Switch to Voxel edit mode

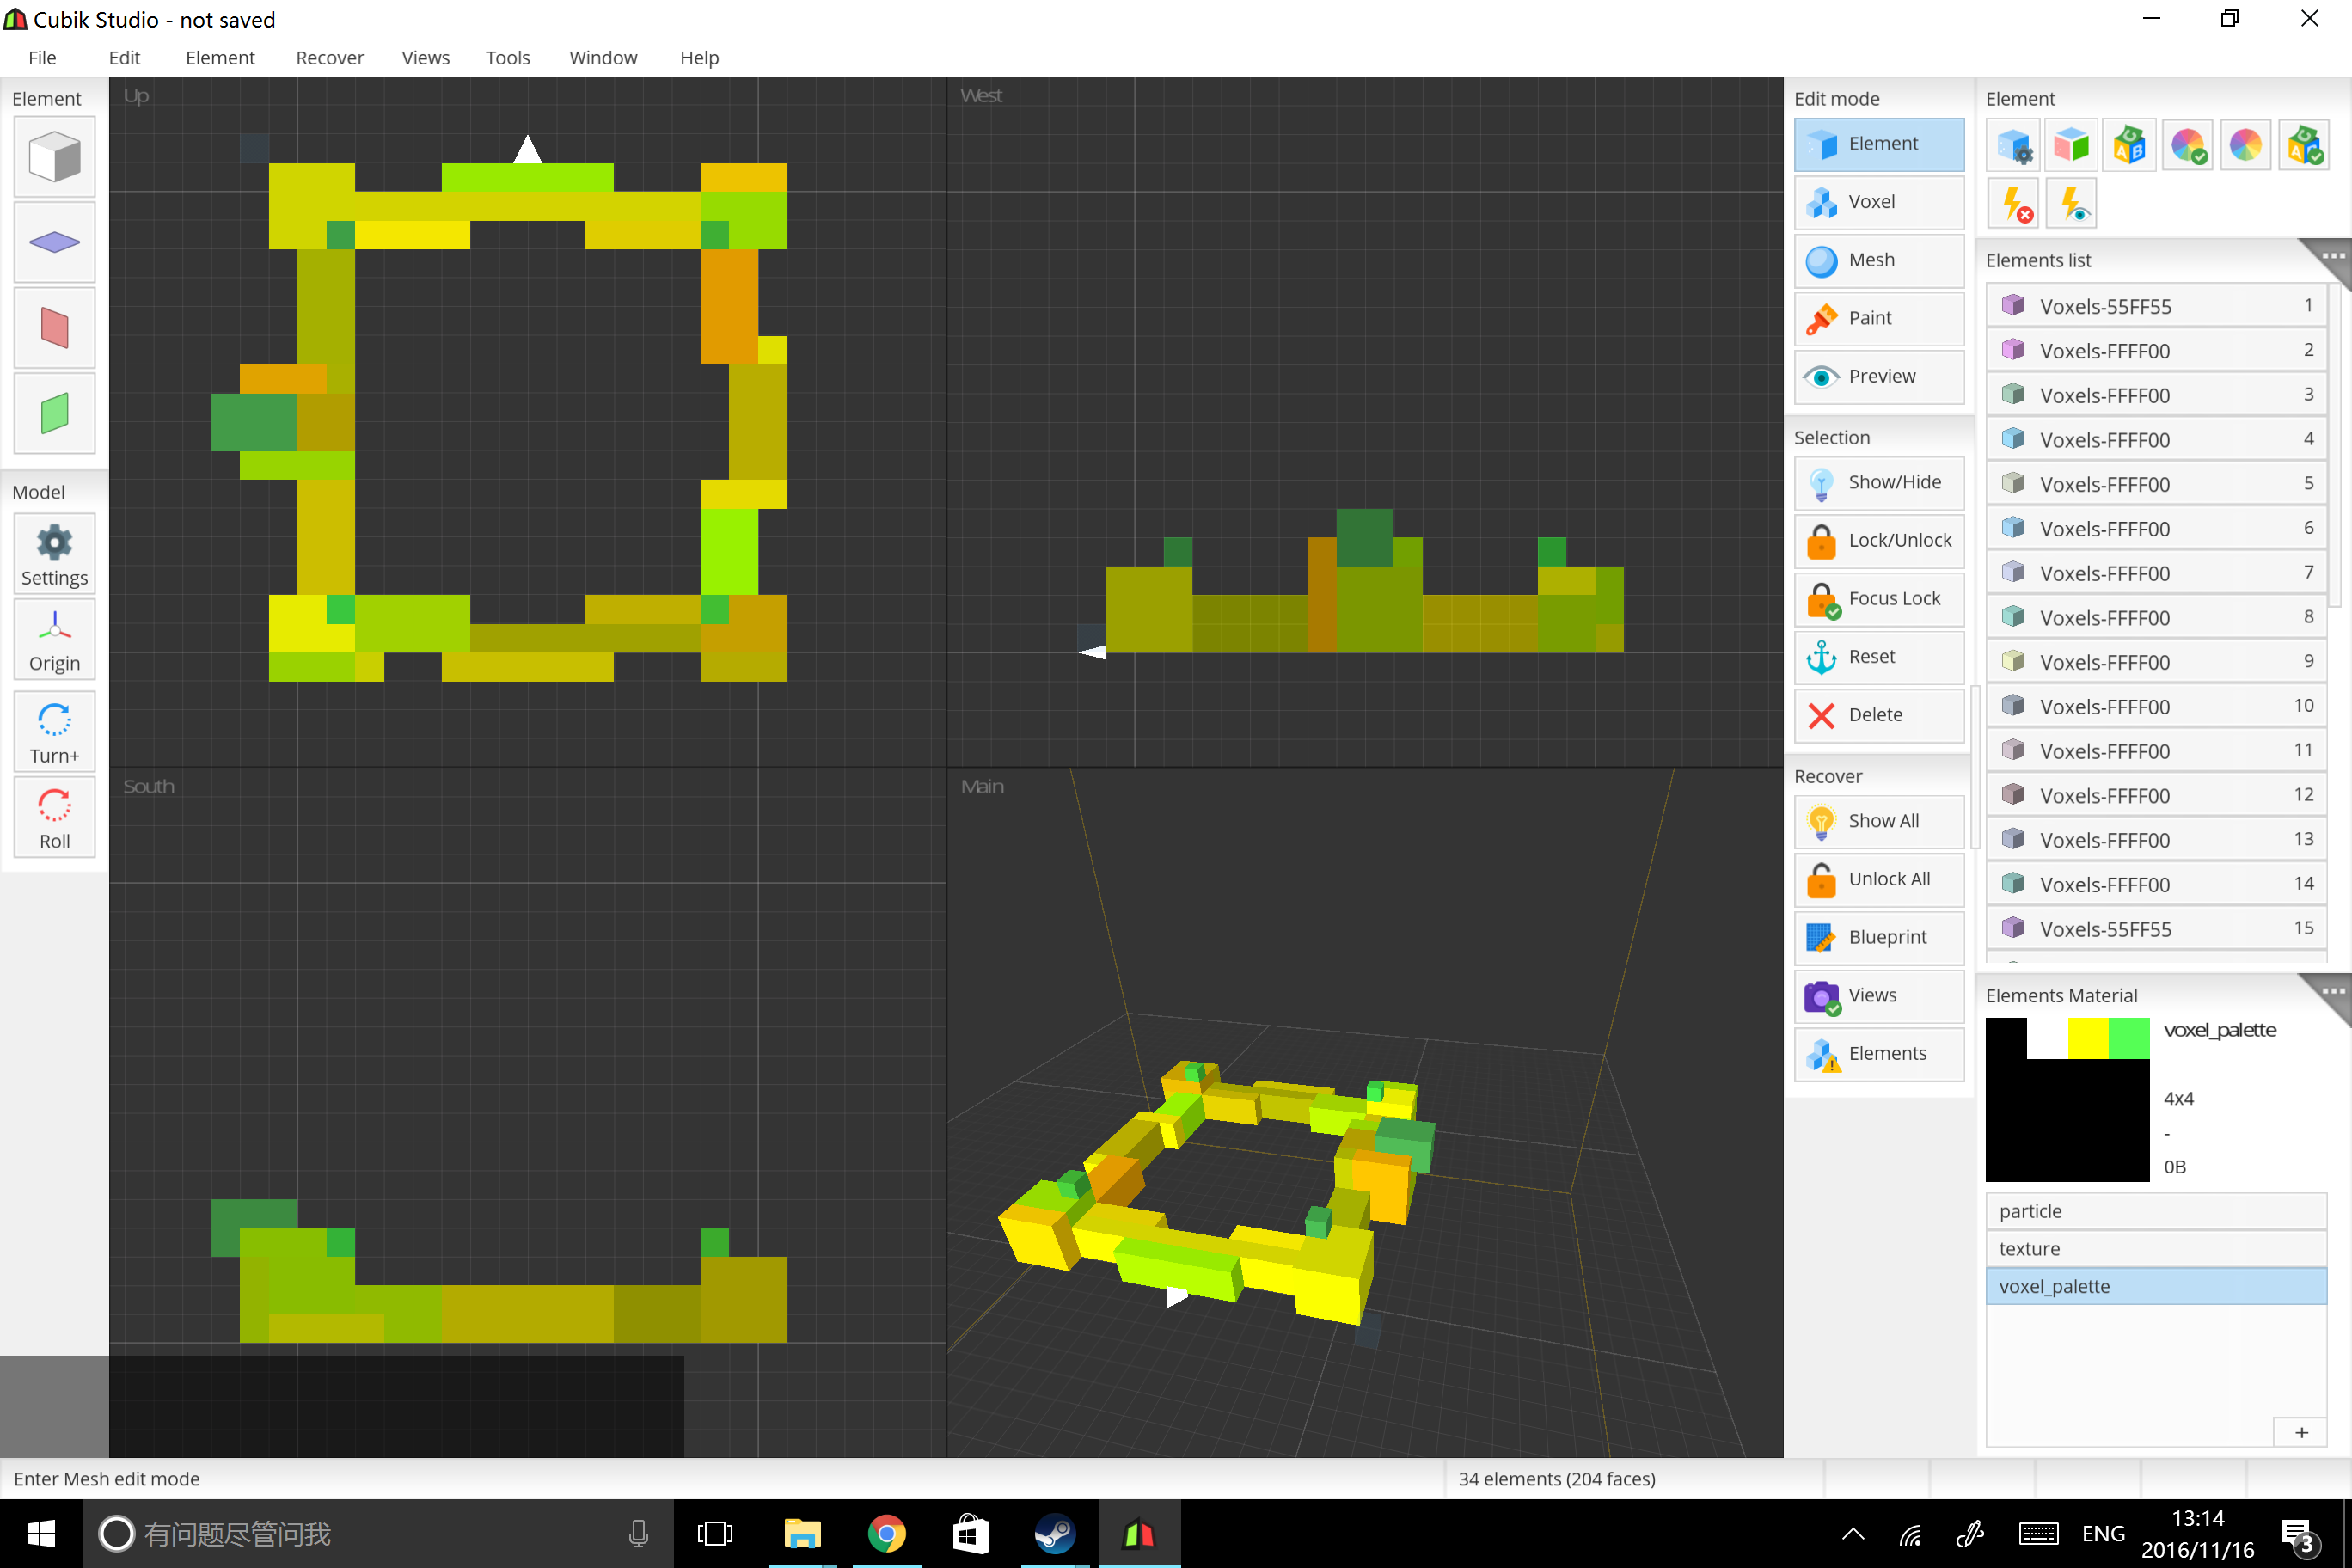1878,202
